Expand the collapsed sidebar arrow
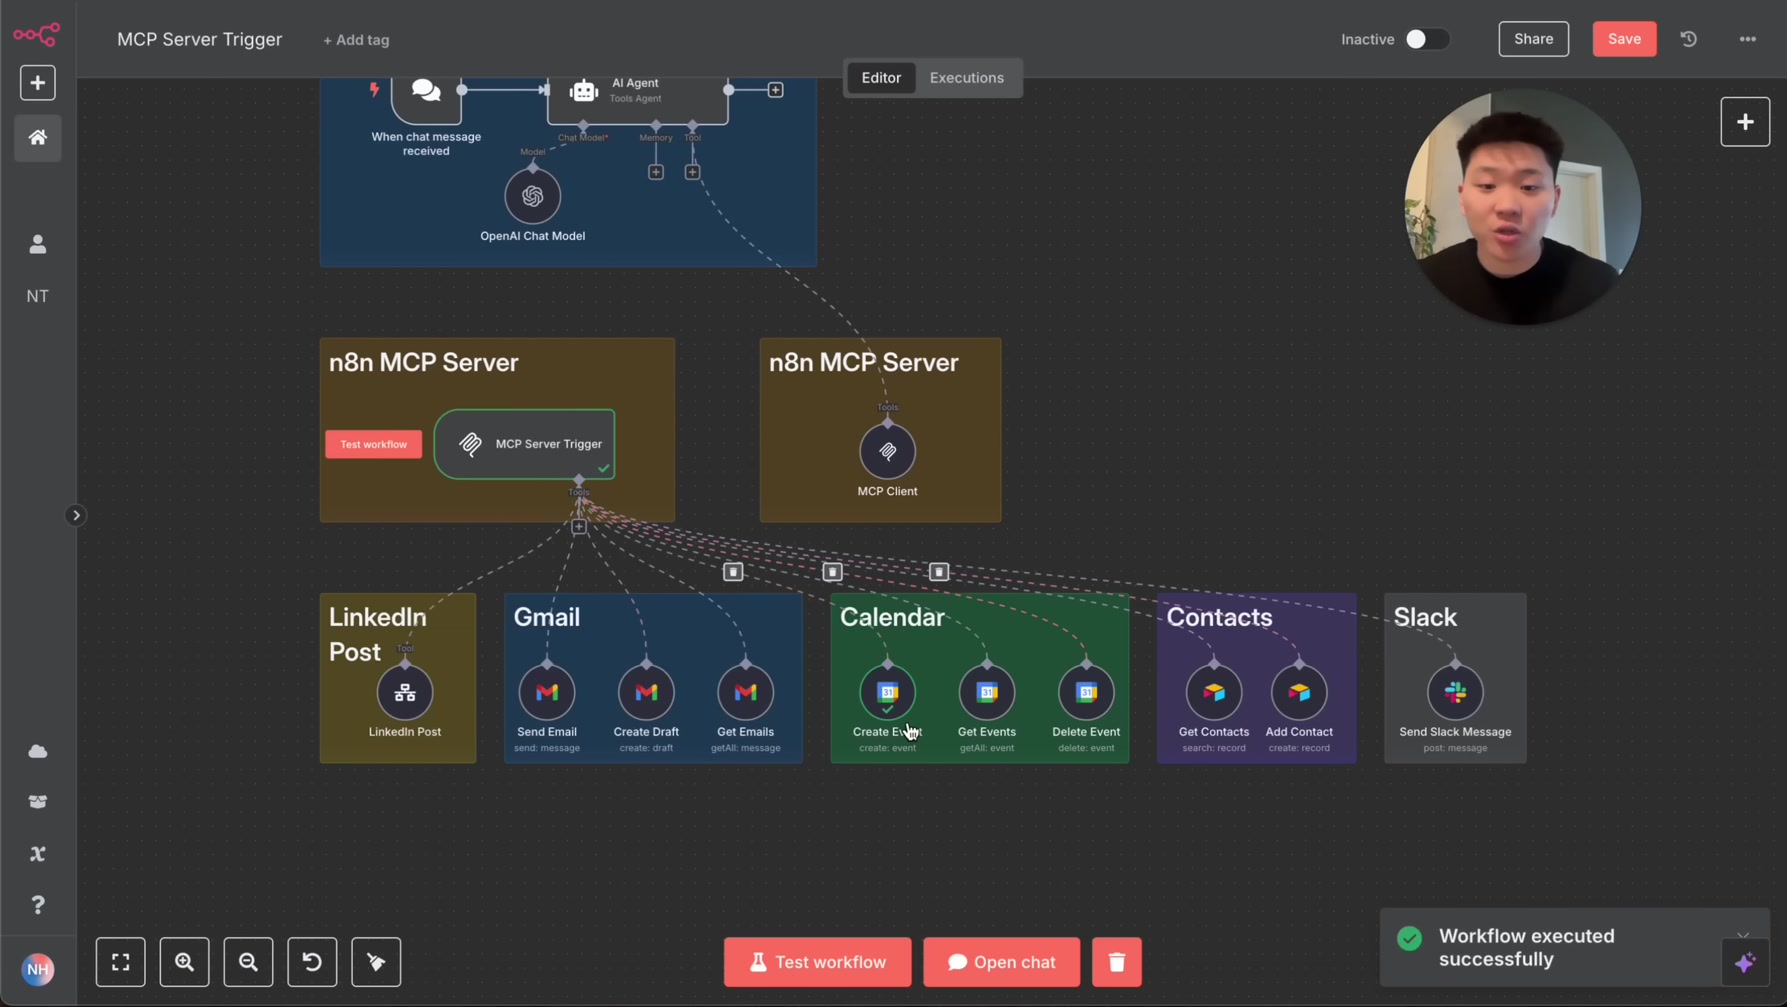This screenshot has height=1007, width=1787. point(76,515)
